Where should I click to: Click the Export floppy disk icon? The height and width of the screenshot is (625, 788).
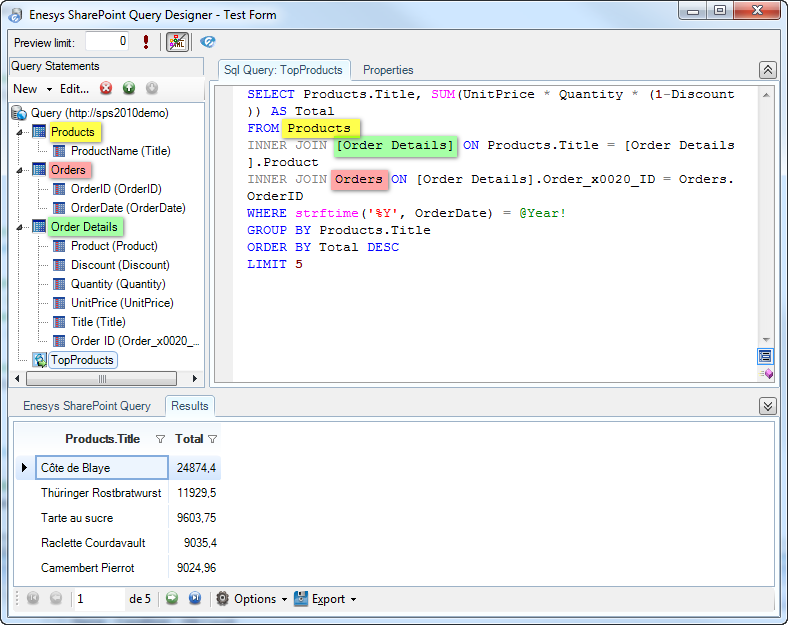point(303,599)
